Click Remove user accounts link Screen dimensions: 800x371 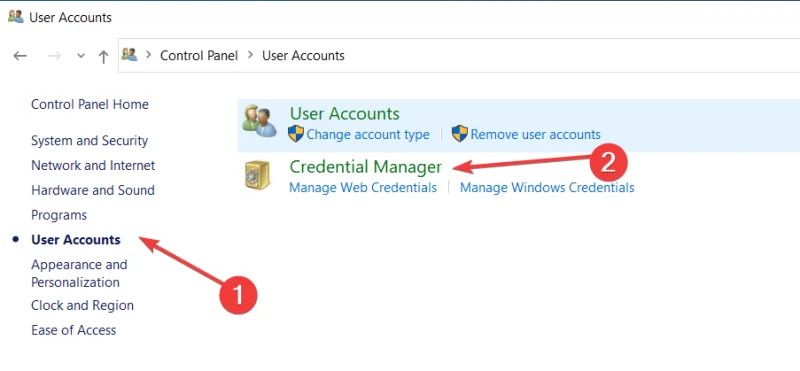coord(535,135)
